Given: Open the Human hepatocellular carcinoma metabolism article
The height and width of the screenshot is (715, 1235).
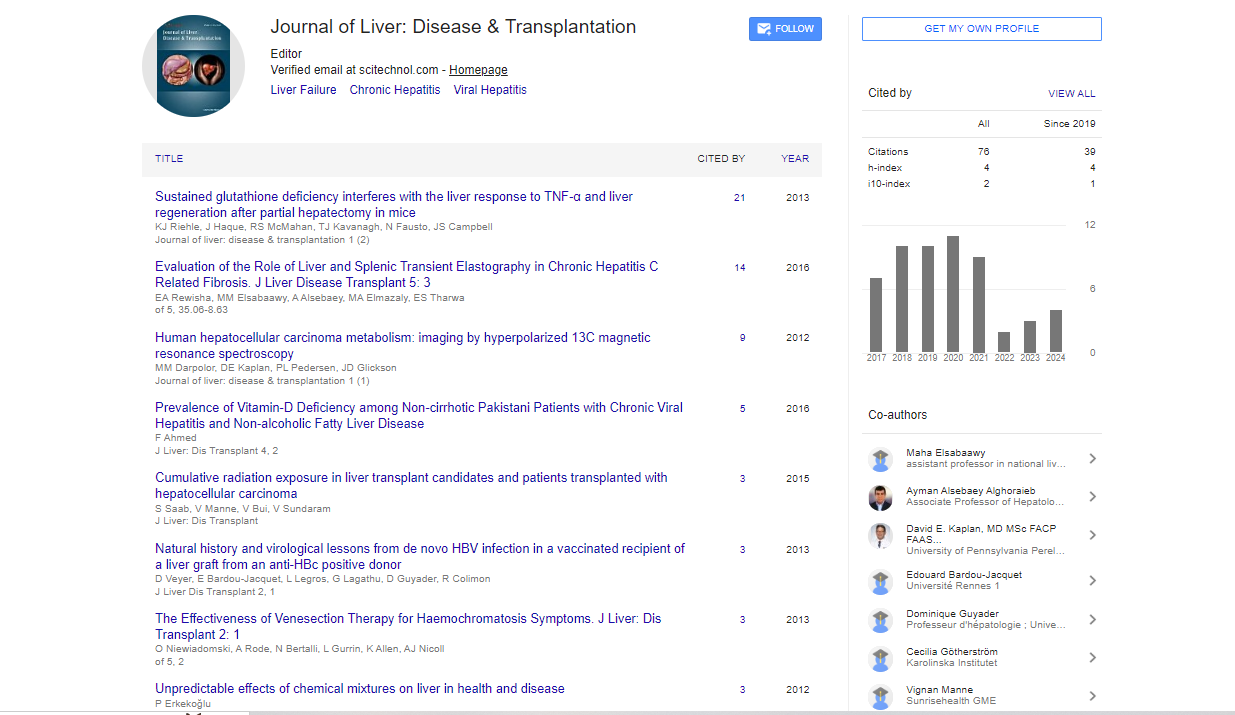Looking at the screenshot, I should coord(402,346).
